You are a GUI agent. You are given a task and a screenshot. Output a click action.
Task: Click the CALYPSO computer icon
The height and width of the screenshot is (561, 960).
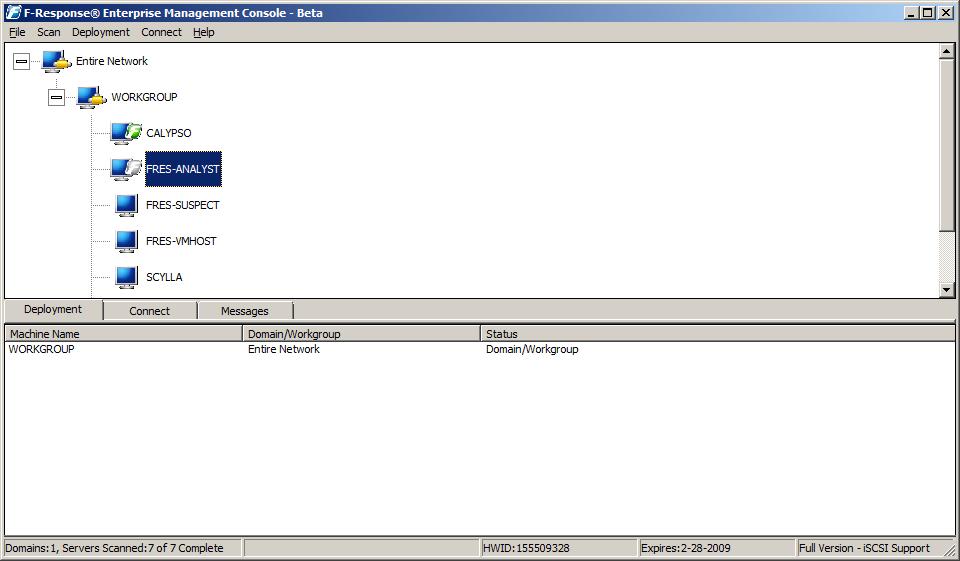pyautogui.click(x=126, y=133)
